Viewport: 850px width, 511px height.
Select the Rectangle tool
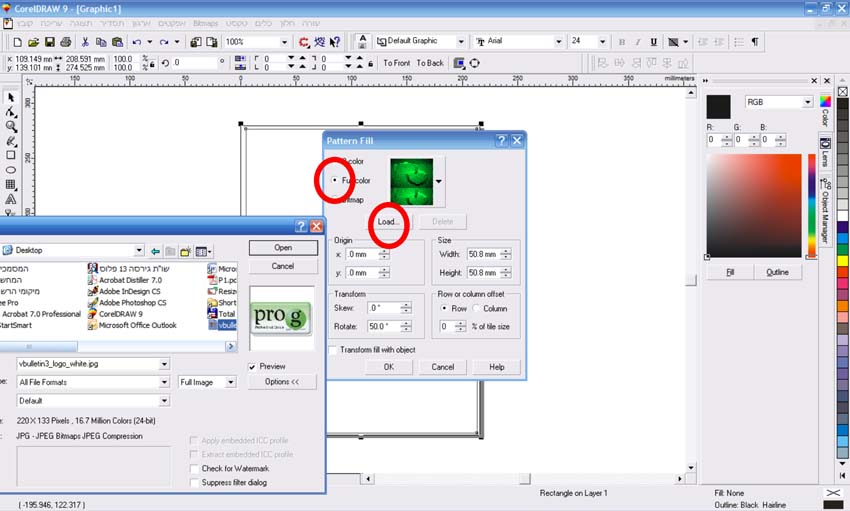[x=11, y=155]
